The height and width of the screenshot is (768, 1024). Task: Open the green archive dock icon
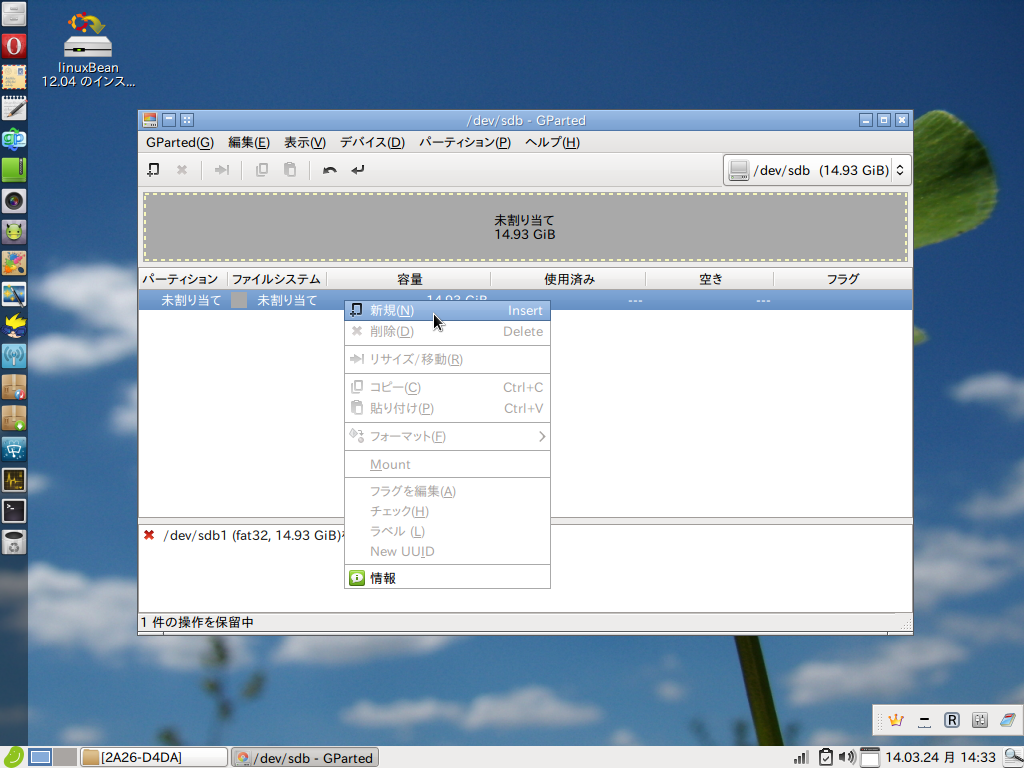click(x=14, y=170)
